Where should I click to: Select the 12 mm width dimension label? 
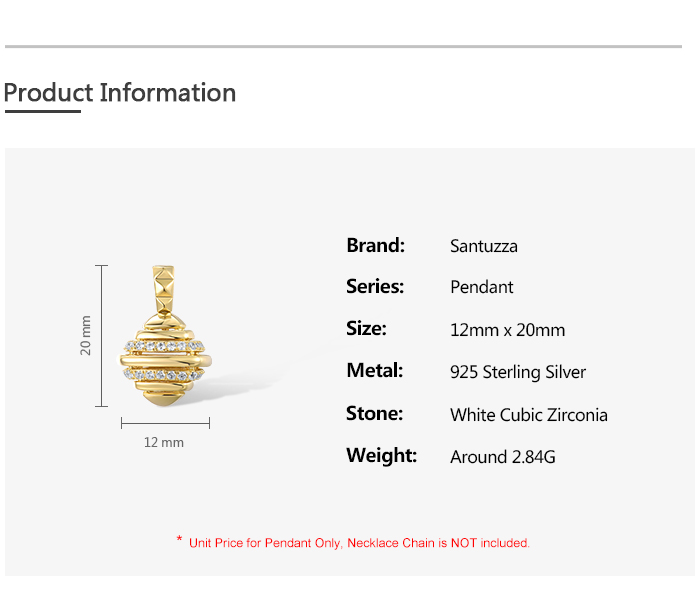coord(164,442)
